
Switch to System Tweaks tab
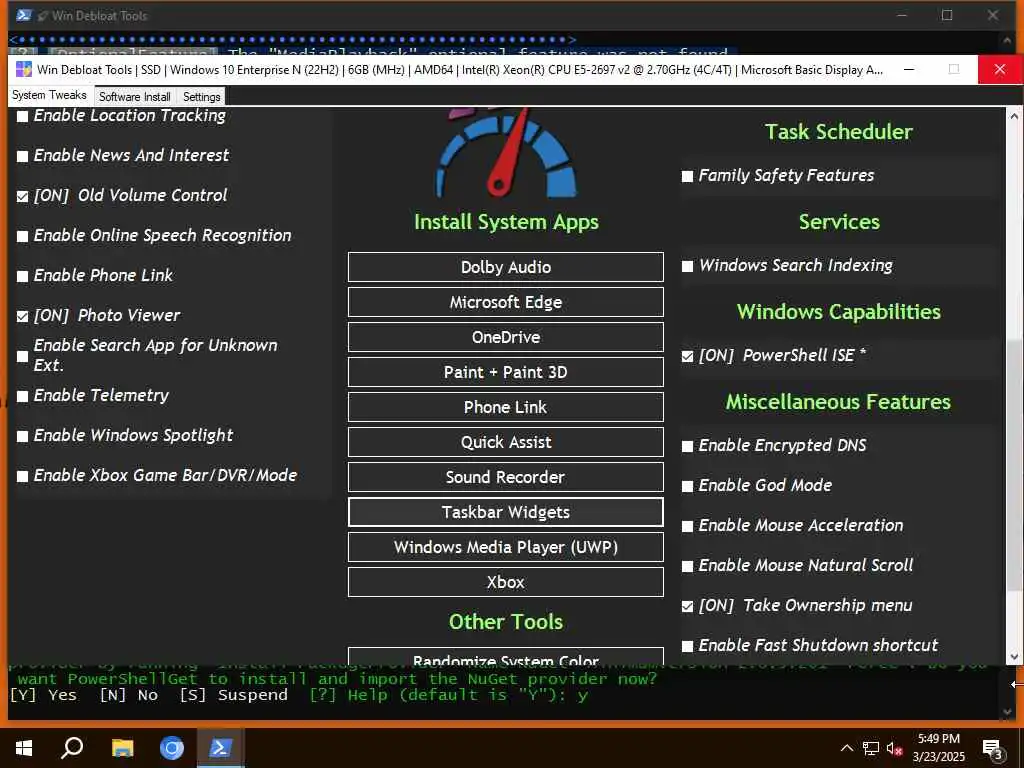(x=49, y=95)
